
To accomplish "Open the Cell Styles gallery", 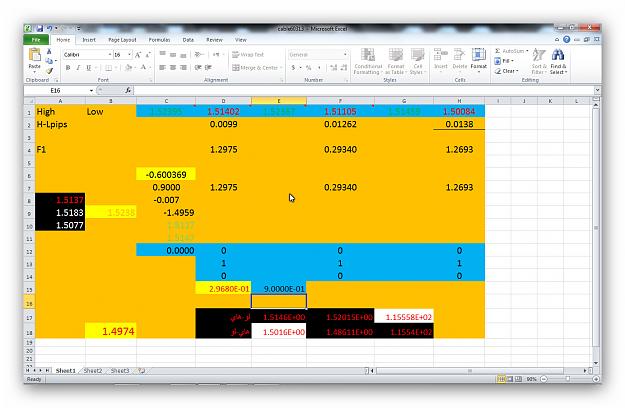I will (418, 61).
